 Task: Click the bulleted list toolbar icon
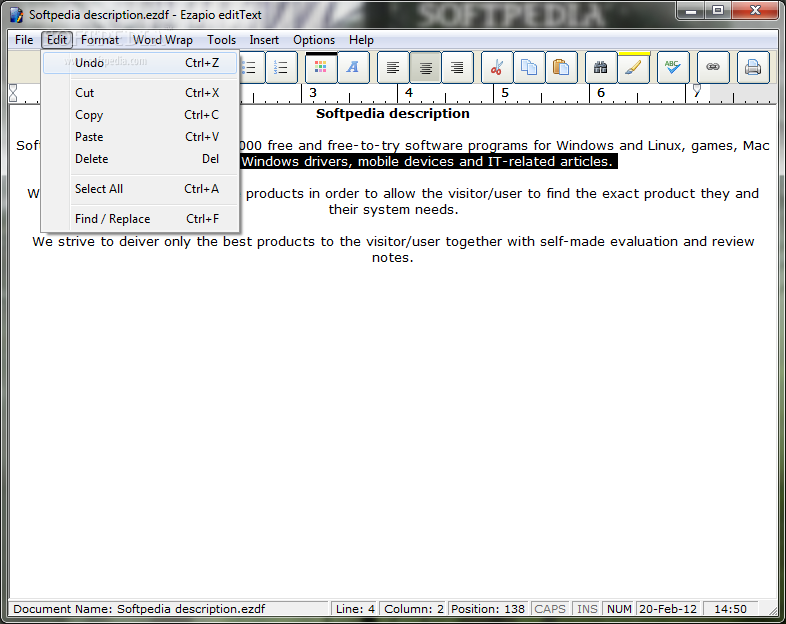(x=251, y=67)
